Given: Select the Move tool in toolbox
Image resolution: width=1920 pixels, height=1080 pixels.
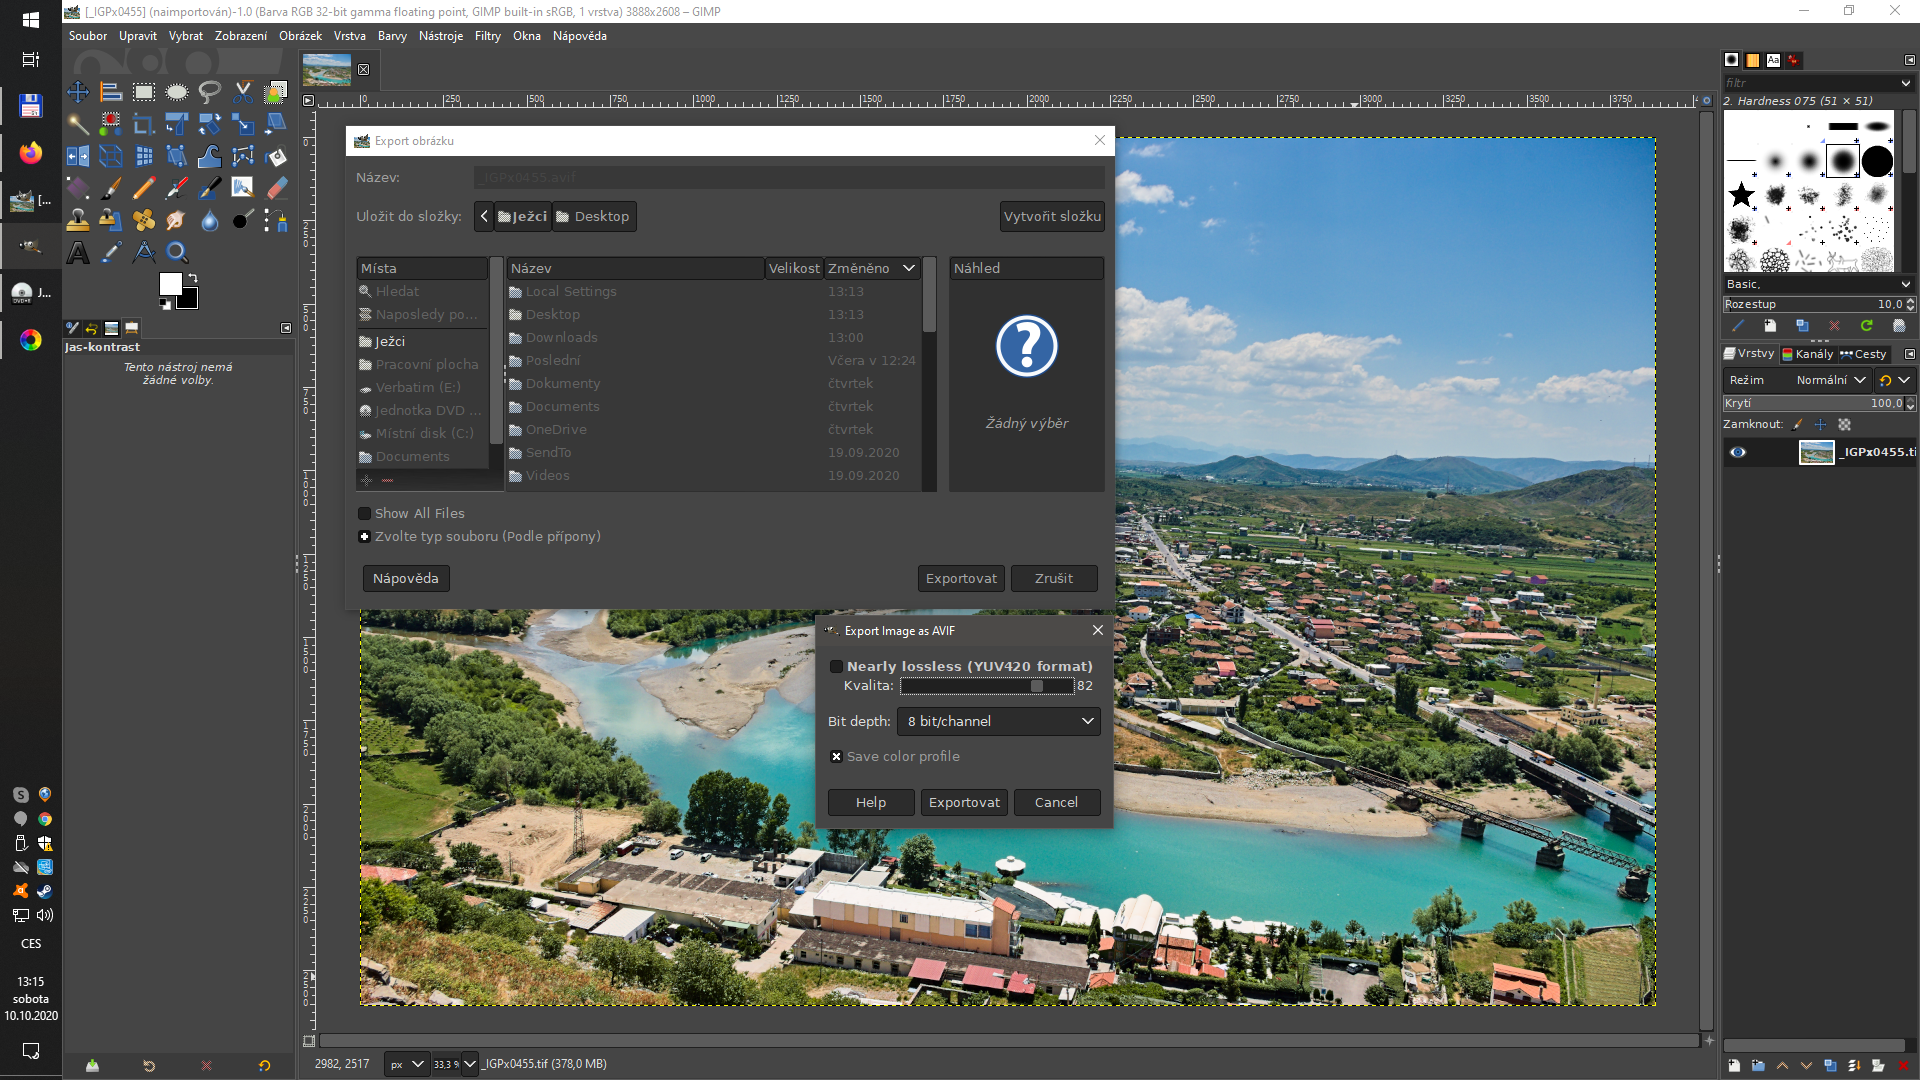Looking at the screenshot, I should [78, 92].
